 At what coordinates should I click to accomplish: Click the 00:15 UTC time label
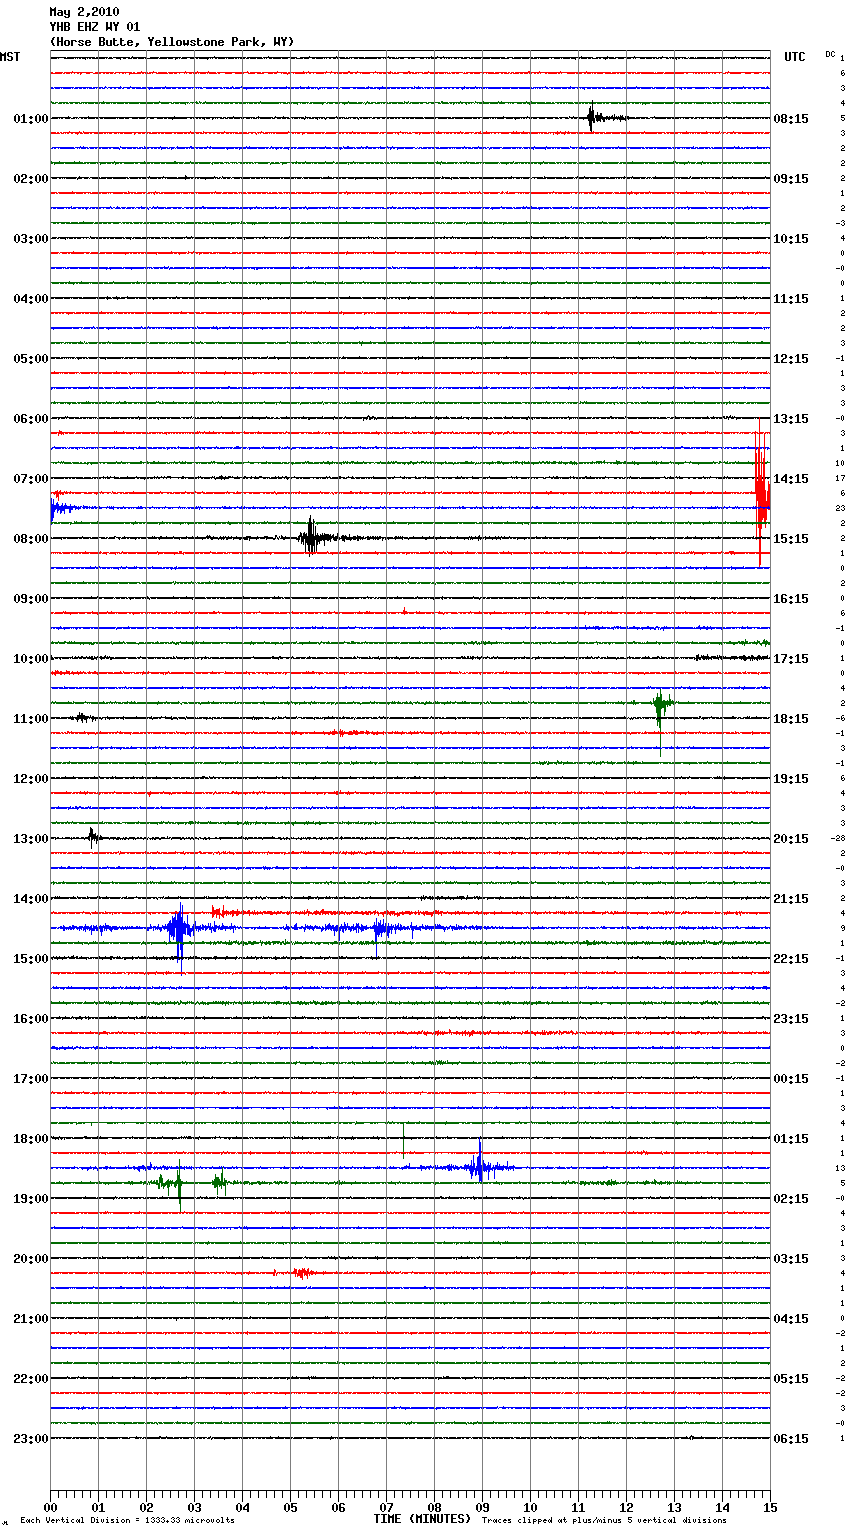coord(791,1079)
